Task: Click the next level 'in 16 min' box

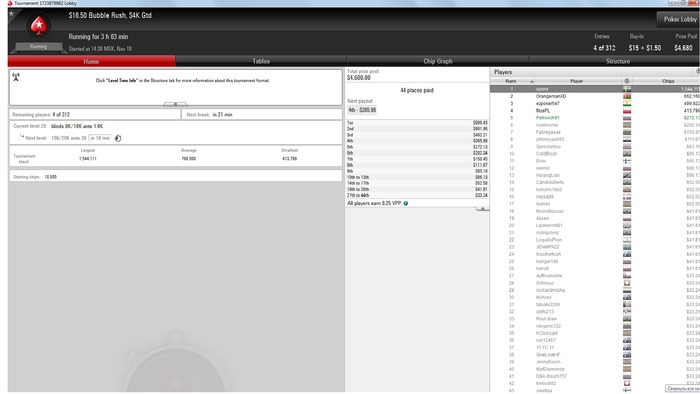Action: click(100, 138)
